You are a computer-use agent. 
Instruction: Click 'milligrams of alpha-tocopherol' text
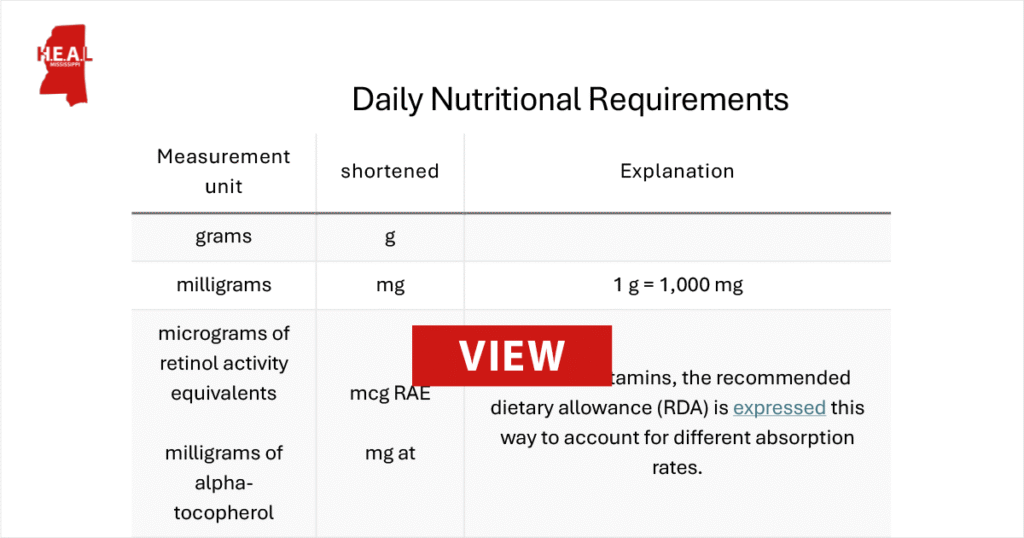tap(223, 483)
